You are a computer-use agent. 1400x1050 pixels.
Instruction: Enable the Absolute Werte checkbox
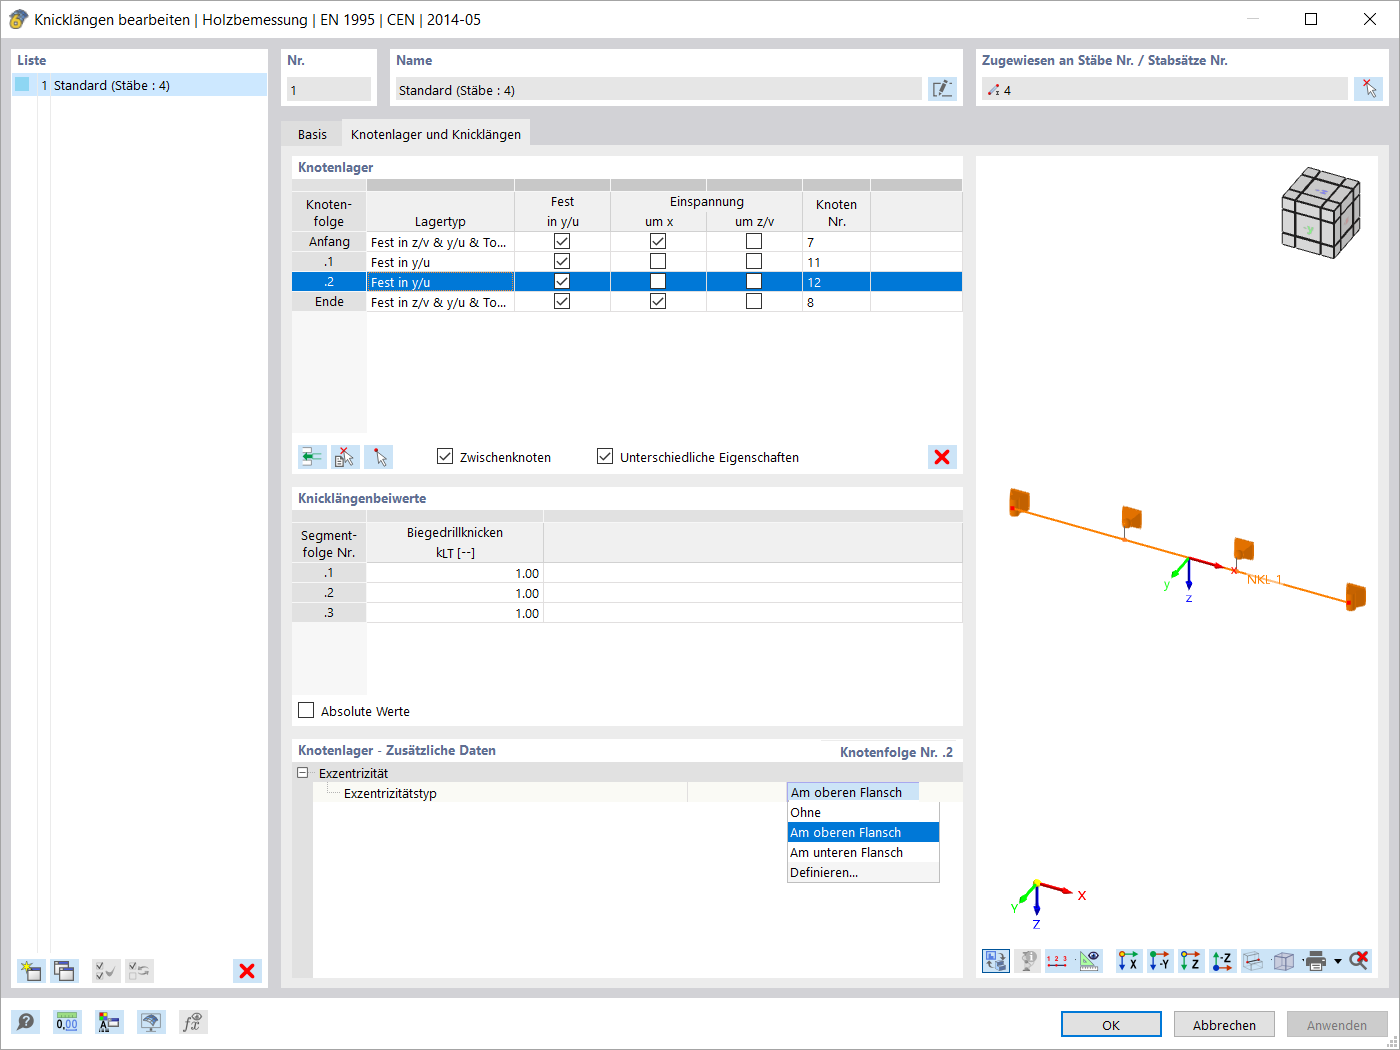(x=306, y=710)
